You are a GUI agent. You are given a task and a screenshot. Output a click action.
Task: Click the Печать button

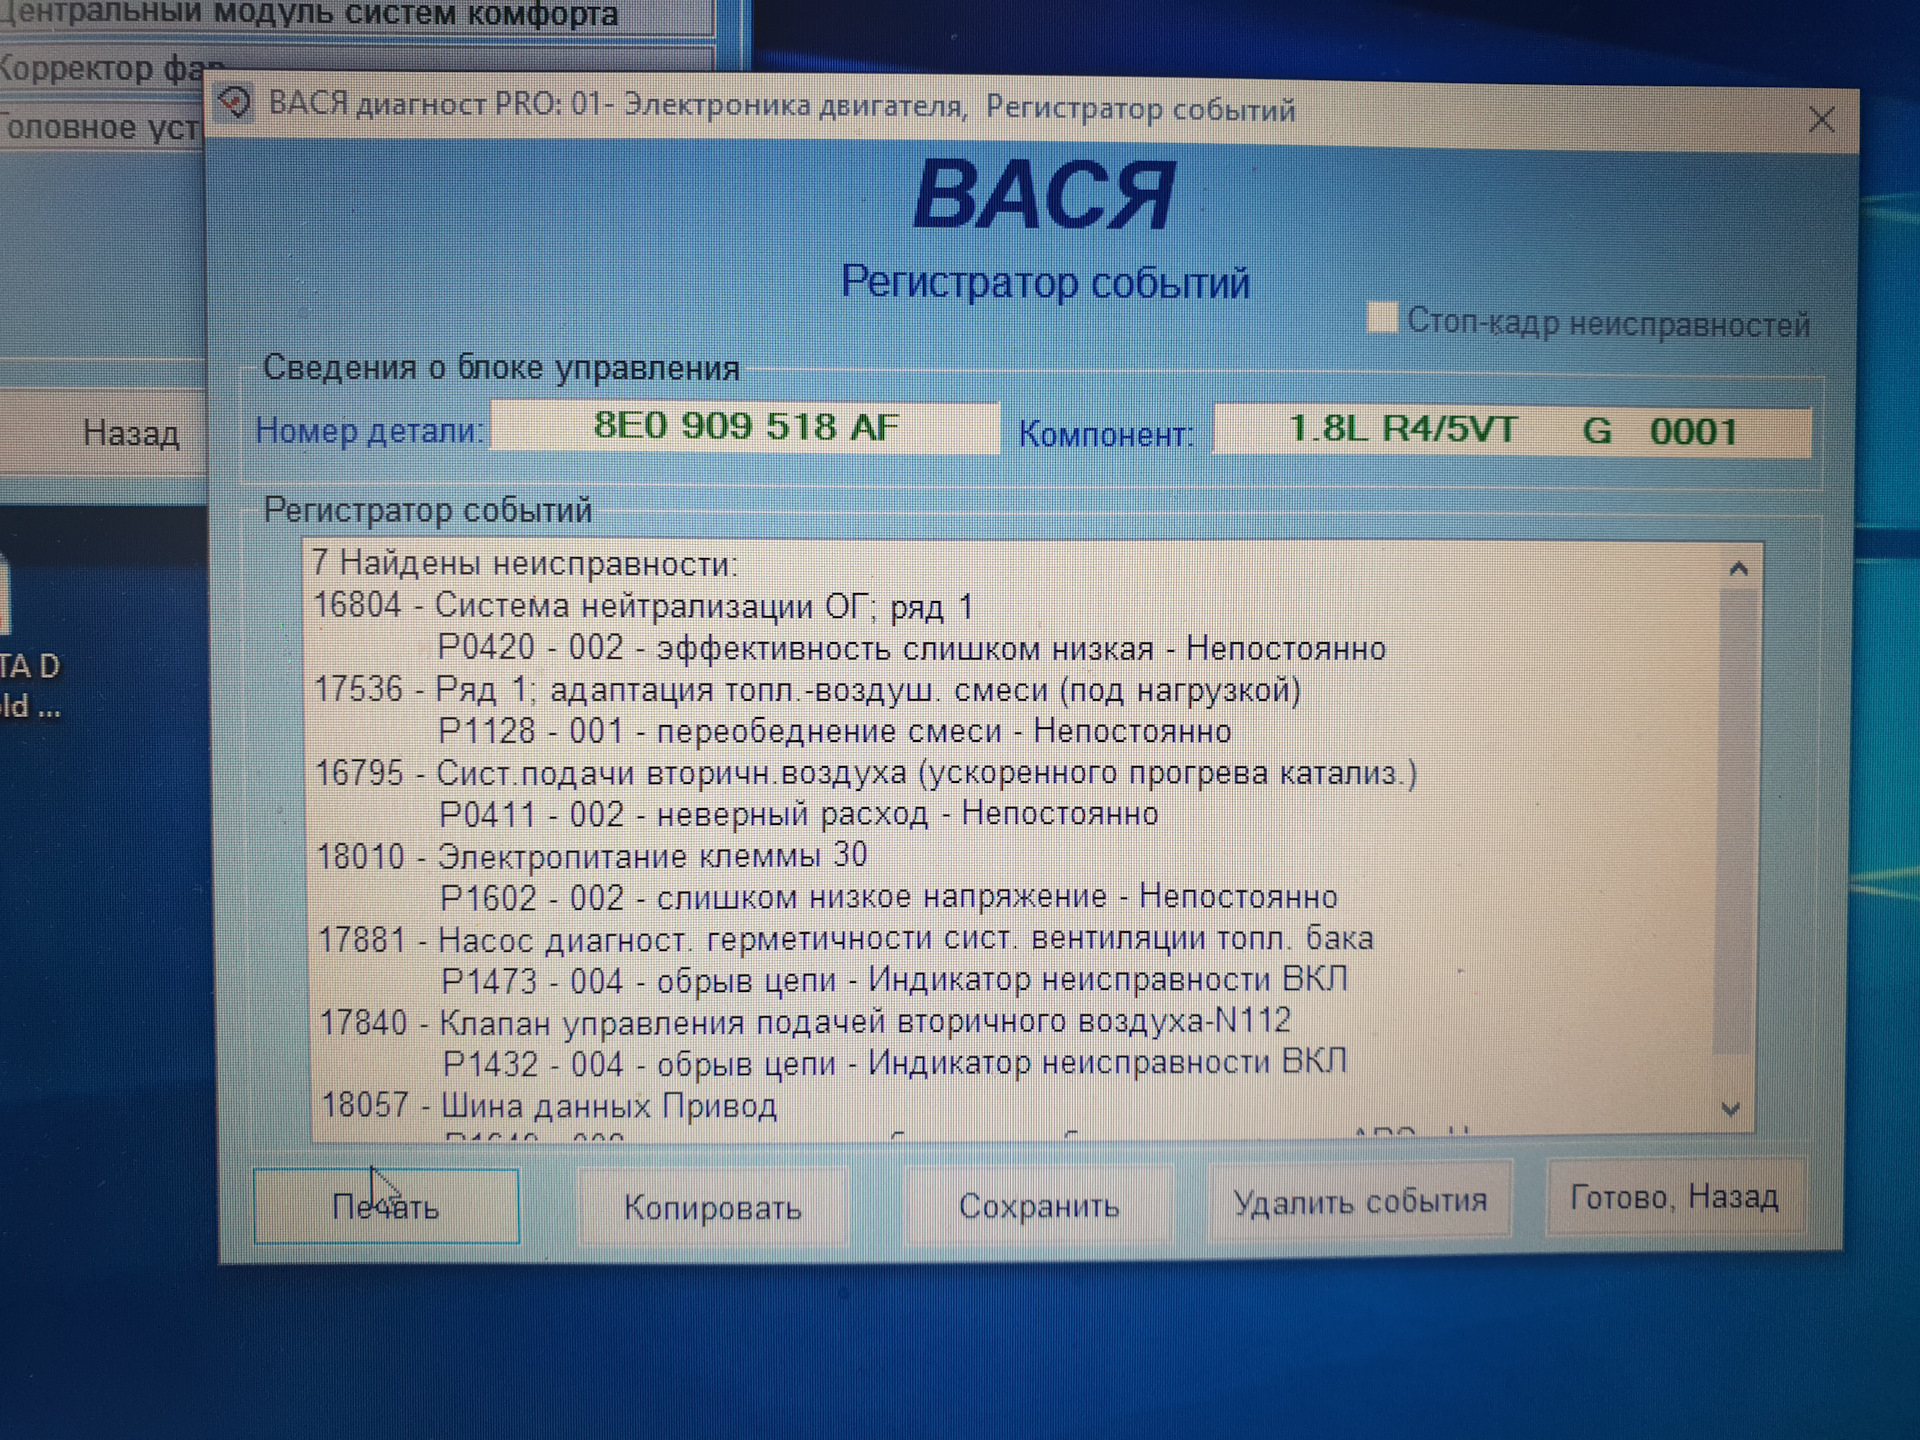coord(386,1206)
